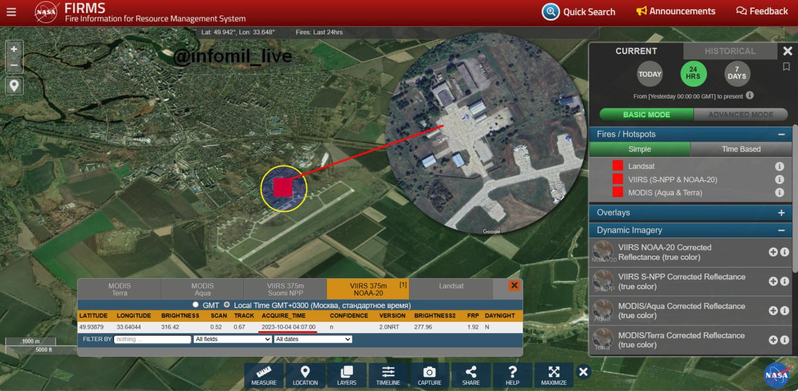This screenshot has height=391, width=798.
Task: Switch to Advanced Mode
Action: click(740, 115)
